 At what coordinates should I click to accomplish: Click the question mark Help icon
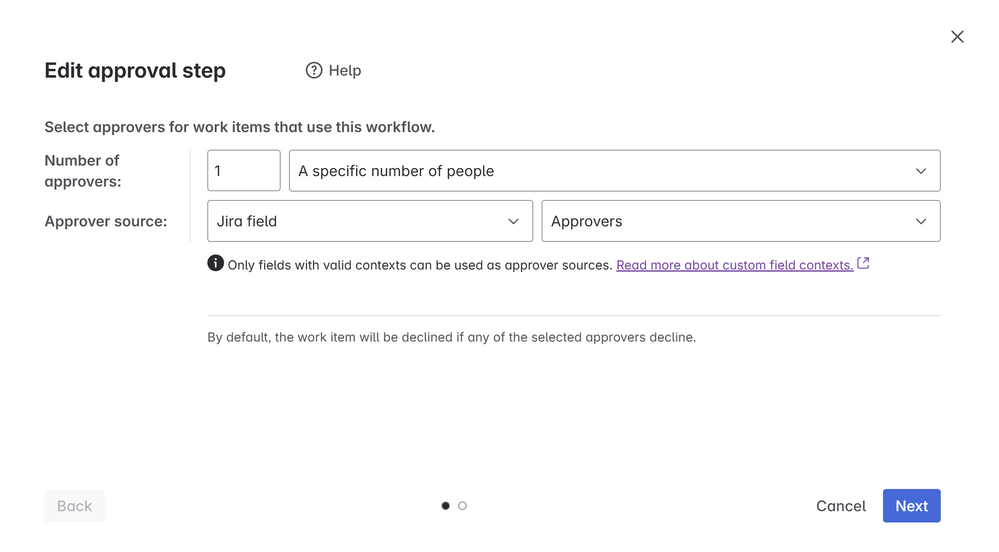[313, 70]
